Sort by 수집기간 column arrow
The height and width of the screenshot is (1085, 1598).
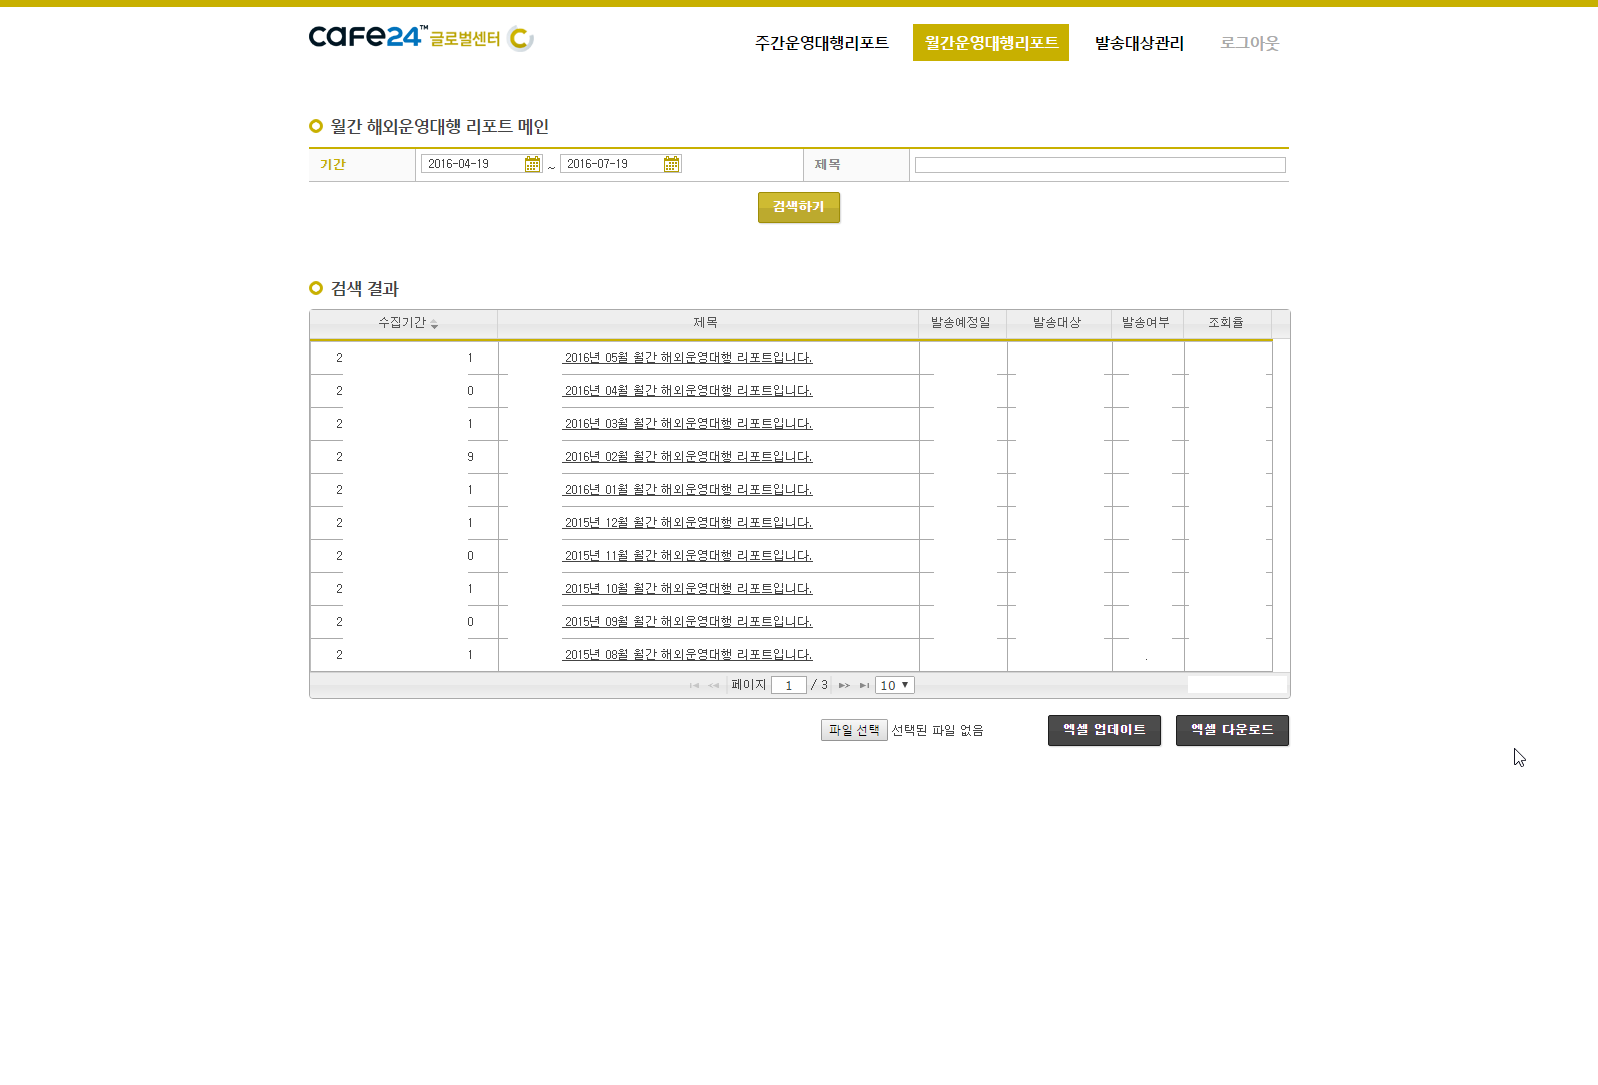[434, 324]
